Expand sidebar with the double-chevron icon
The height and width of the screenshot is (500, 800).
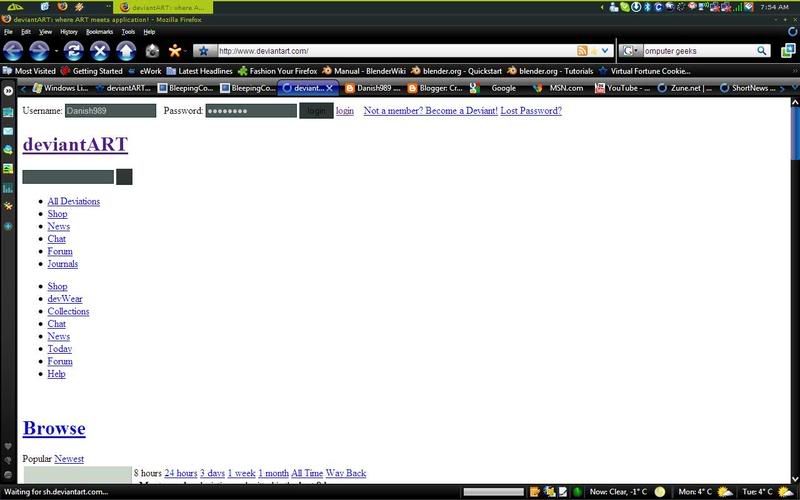(8, 91)
